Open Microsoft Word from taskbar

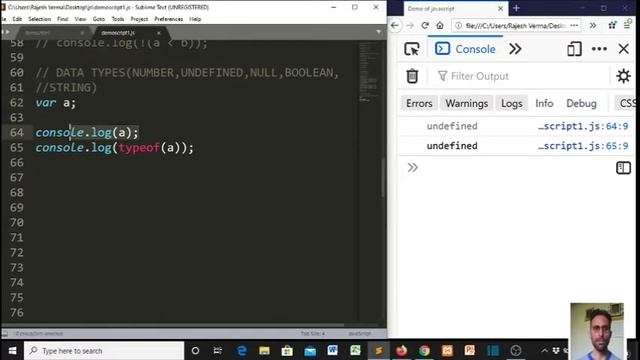pos(332,351)
